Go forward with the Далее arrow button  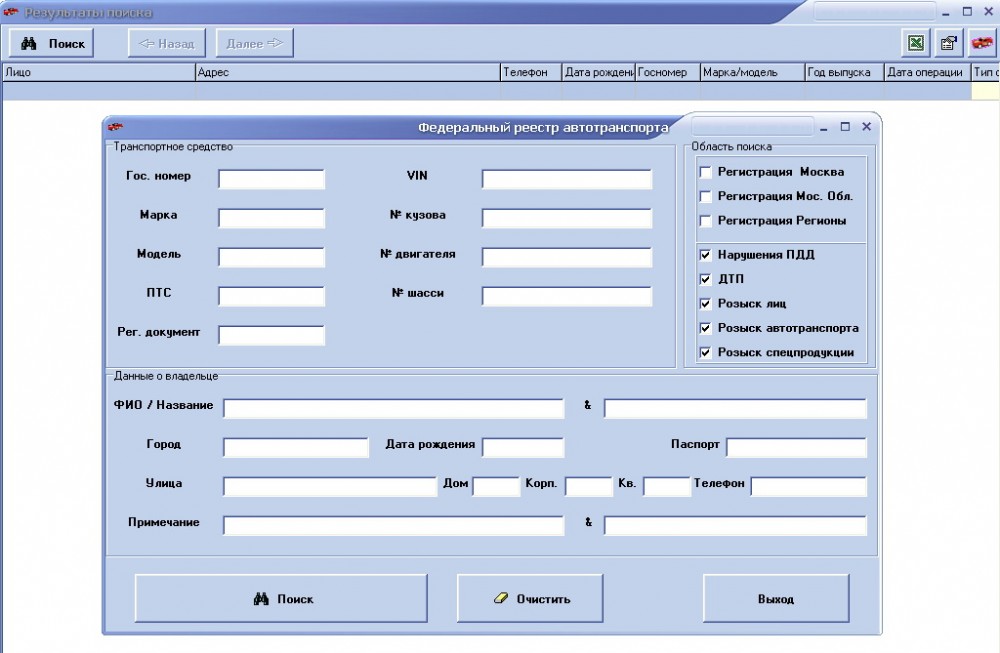point(254,43)
